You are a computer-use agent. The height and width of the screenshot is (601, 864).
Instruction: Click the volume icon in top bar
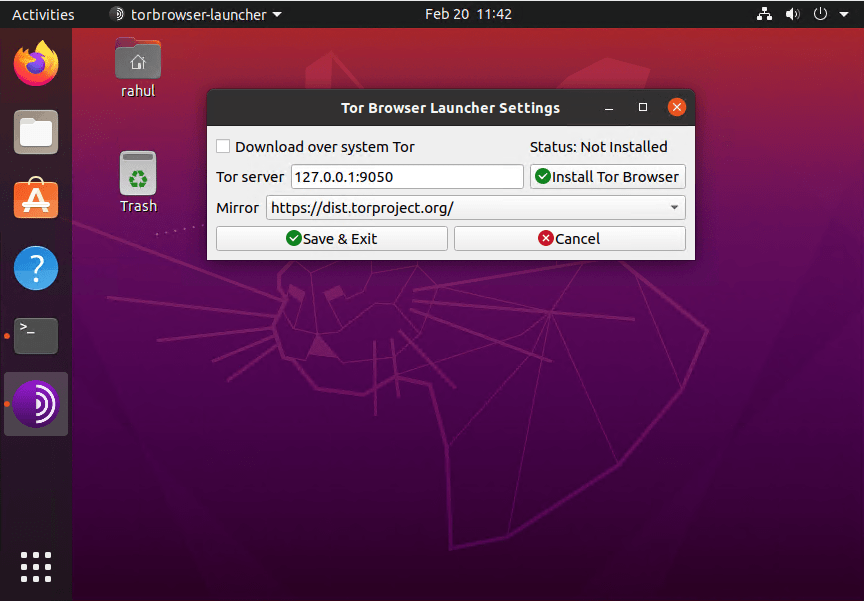[x=792, y=14]
